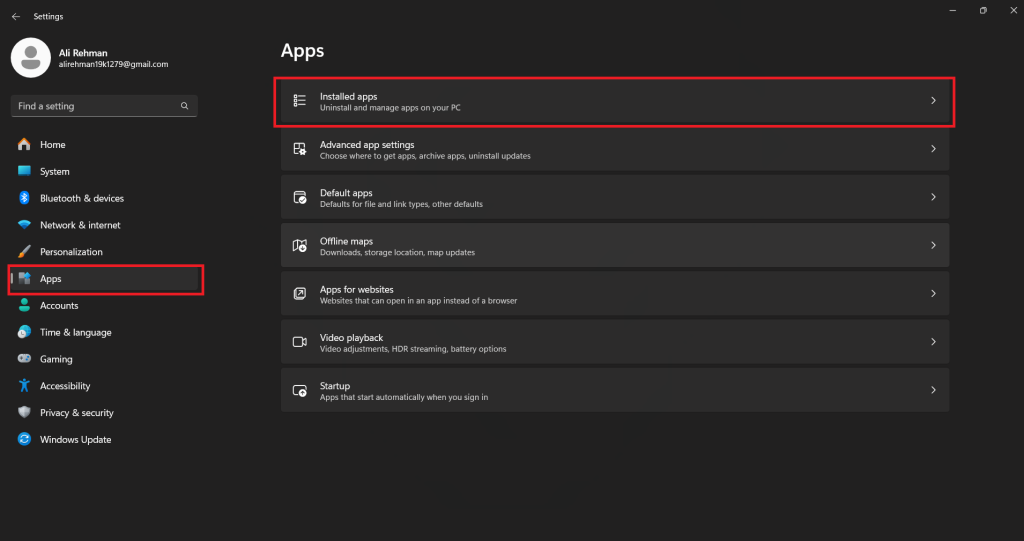Screen dimensions: 1024x541
Task: Click the System monitor icon
Action: [24, 171]
